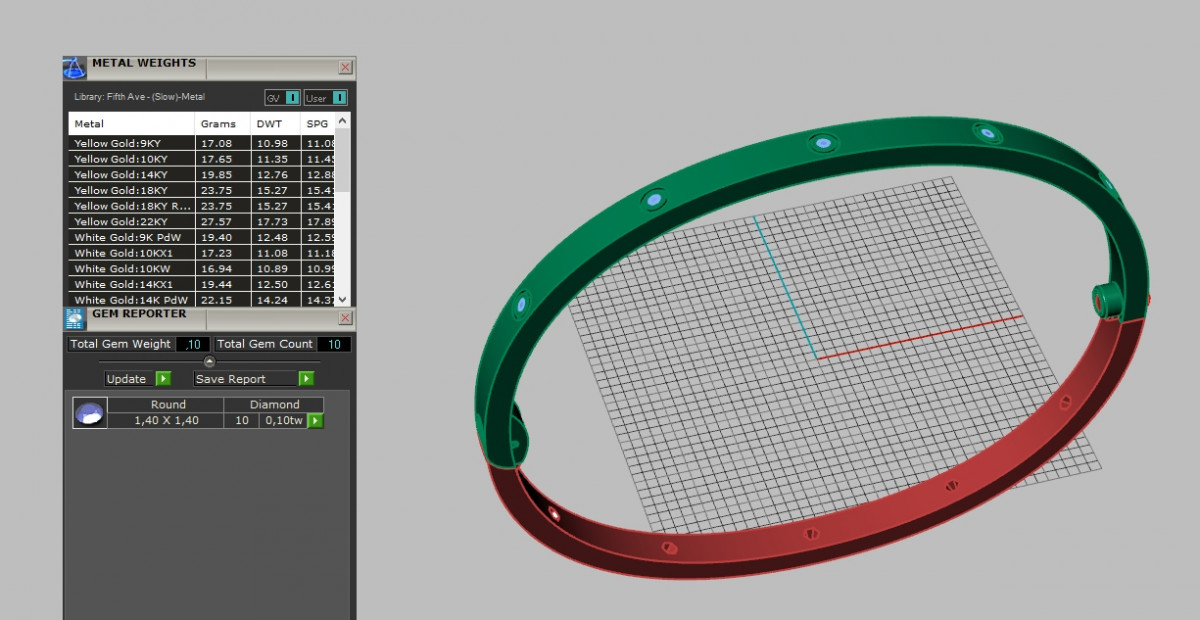Click the GEM REPORTER panel title
This screenshot has width=1200, height=620.
tap(139, 314)
